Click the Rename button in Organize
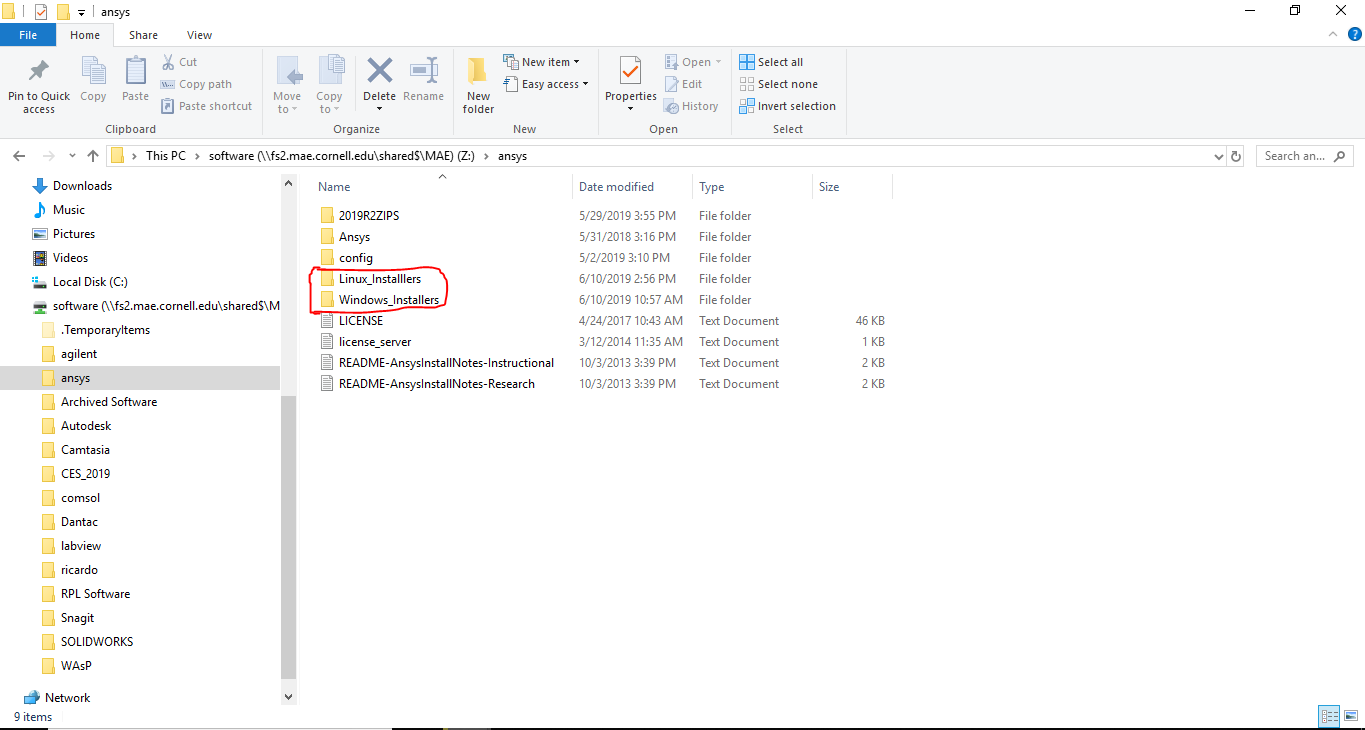This screenshot has height=730, width=1365. pyautogui.click(x=424, y=80)
